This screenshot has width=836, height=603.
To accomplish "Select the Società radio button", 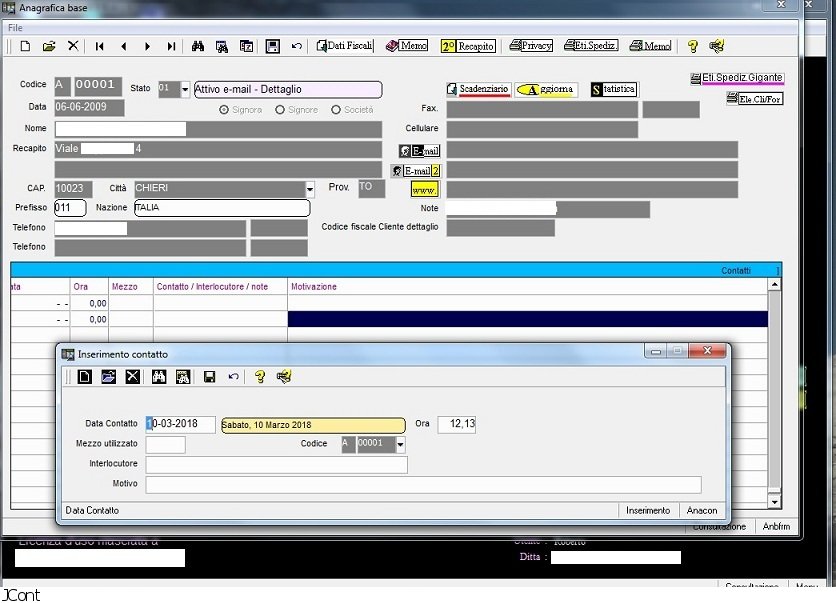I will tap(336, 109).
